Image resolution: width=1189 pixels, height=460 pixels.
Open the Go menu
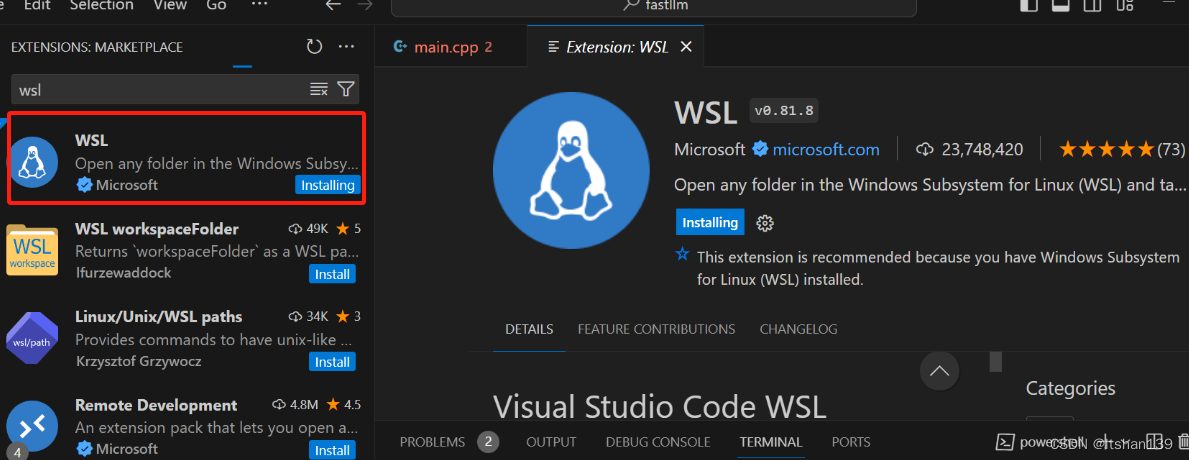coord(216,5)
